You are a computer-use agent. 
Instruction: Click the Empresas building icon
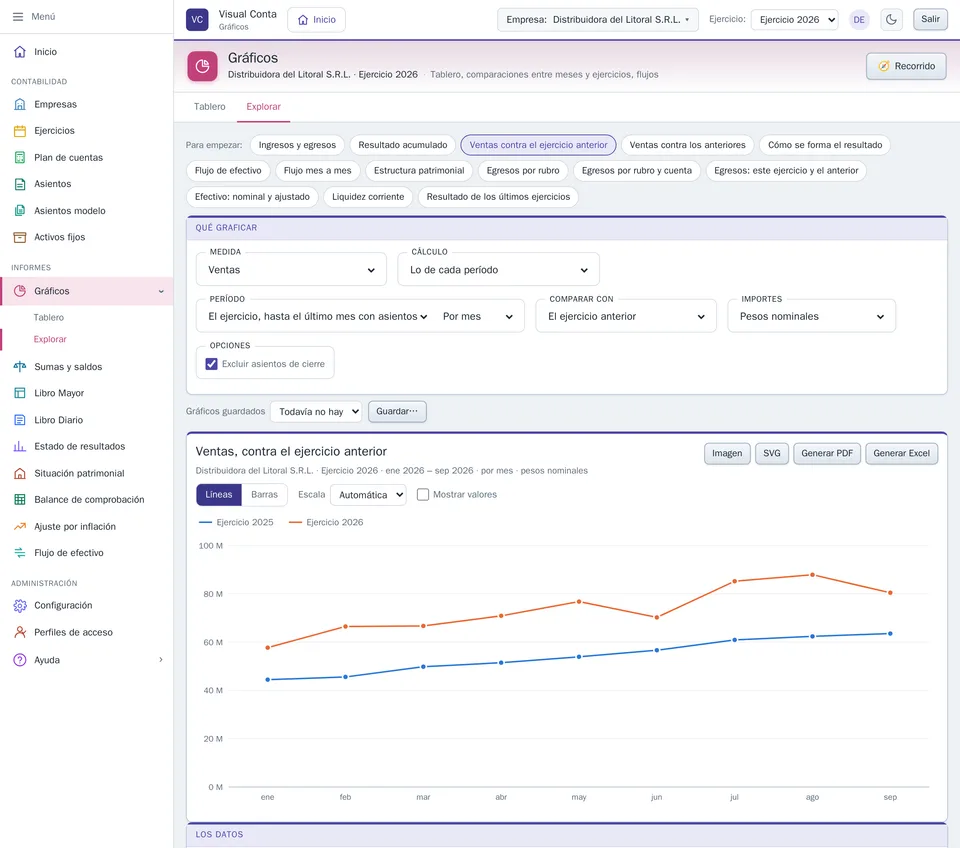click(20, 104)
